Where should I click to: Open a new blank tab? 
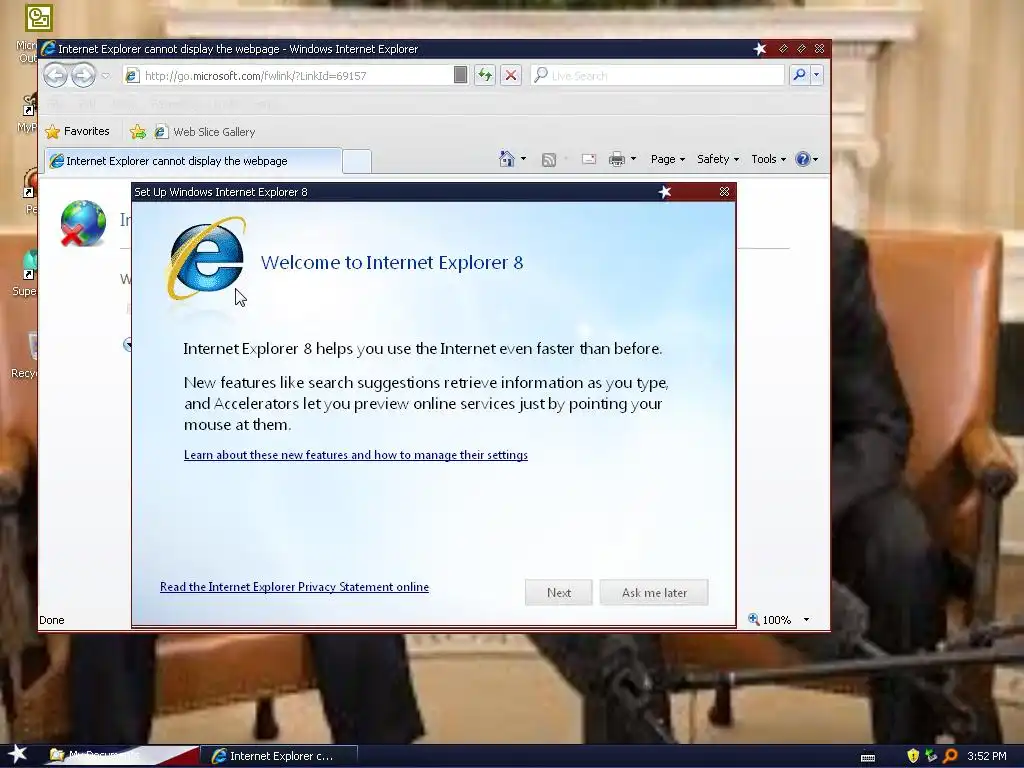(x=357, y=161)
